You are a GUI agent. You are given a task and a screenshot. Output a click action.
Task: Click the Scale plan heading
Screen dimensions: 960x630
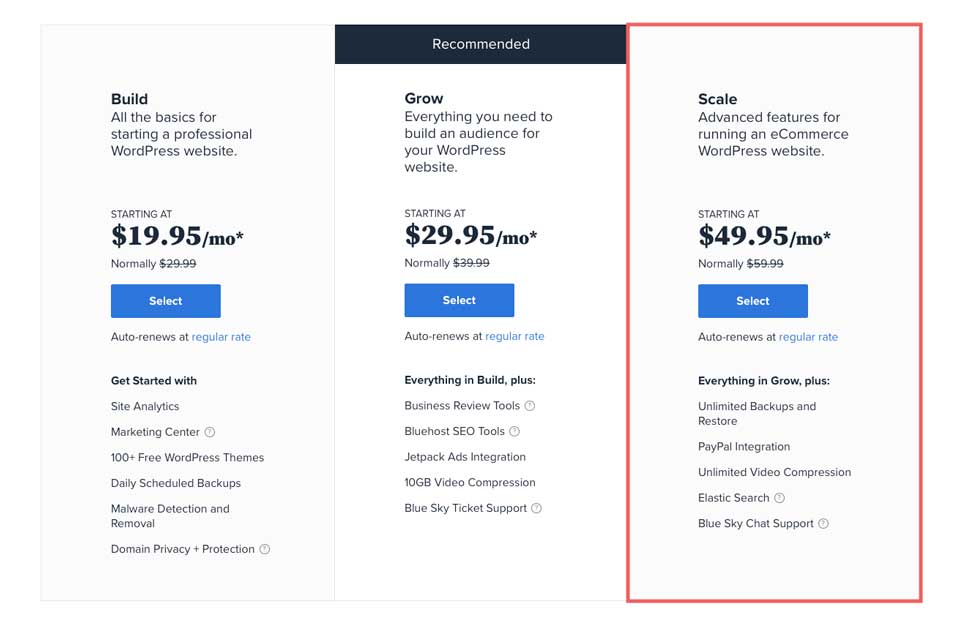(718, 99)
